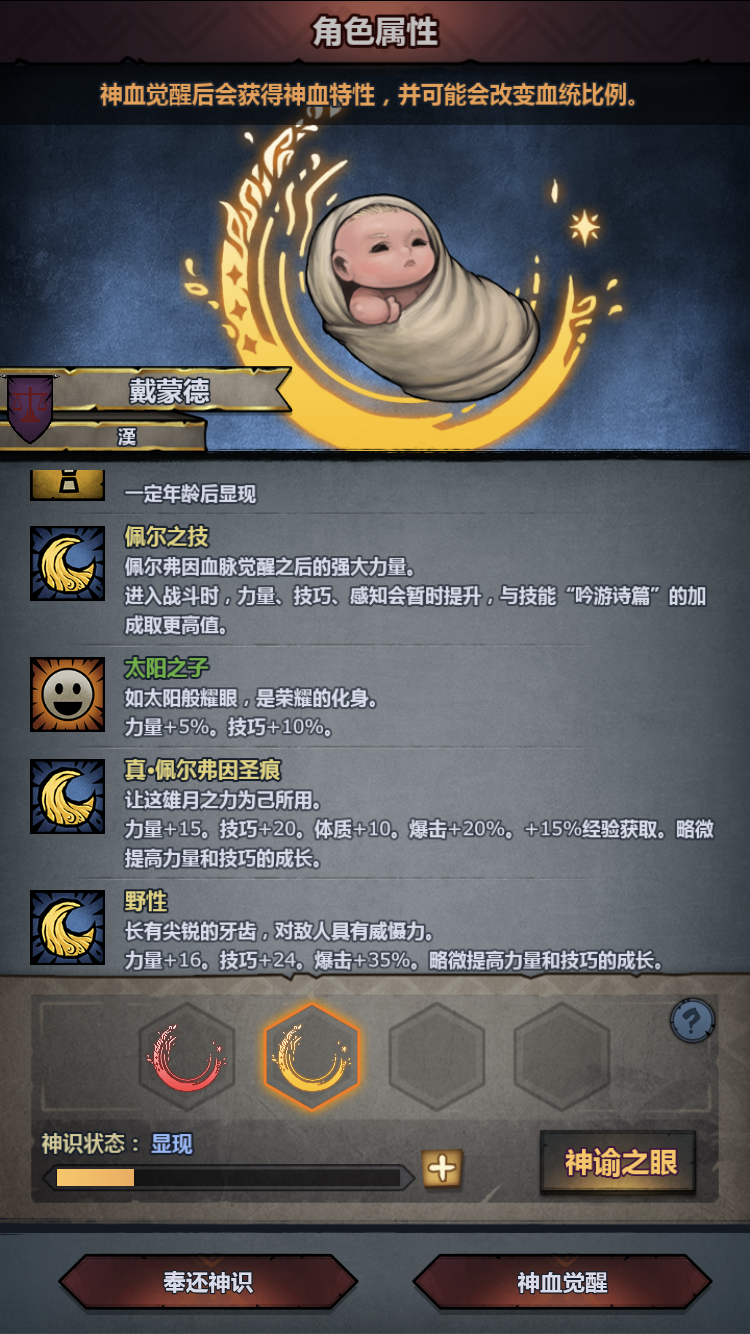Screen dimensions: 750x1334
Task: Tap the third empty hexagon slot
Action: (437, 1056)
